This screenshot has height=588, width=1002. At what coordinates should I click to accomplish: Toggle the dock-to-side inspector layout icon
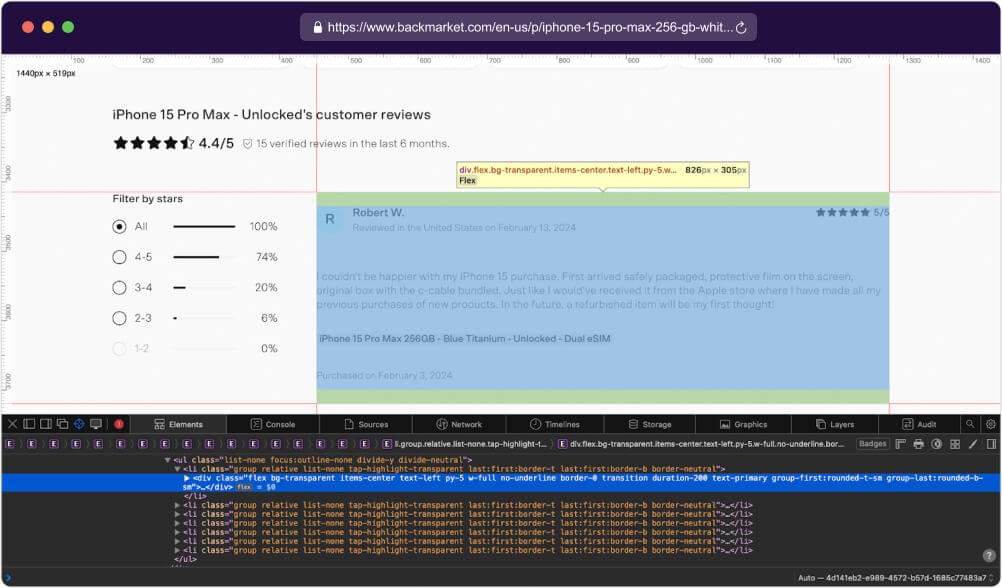44,424
